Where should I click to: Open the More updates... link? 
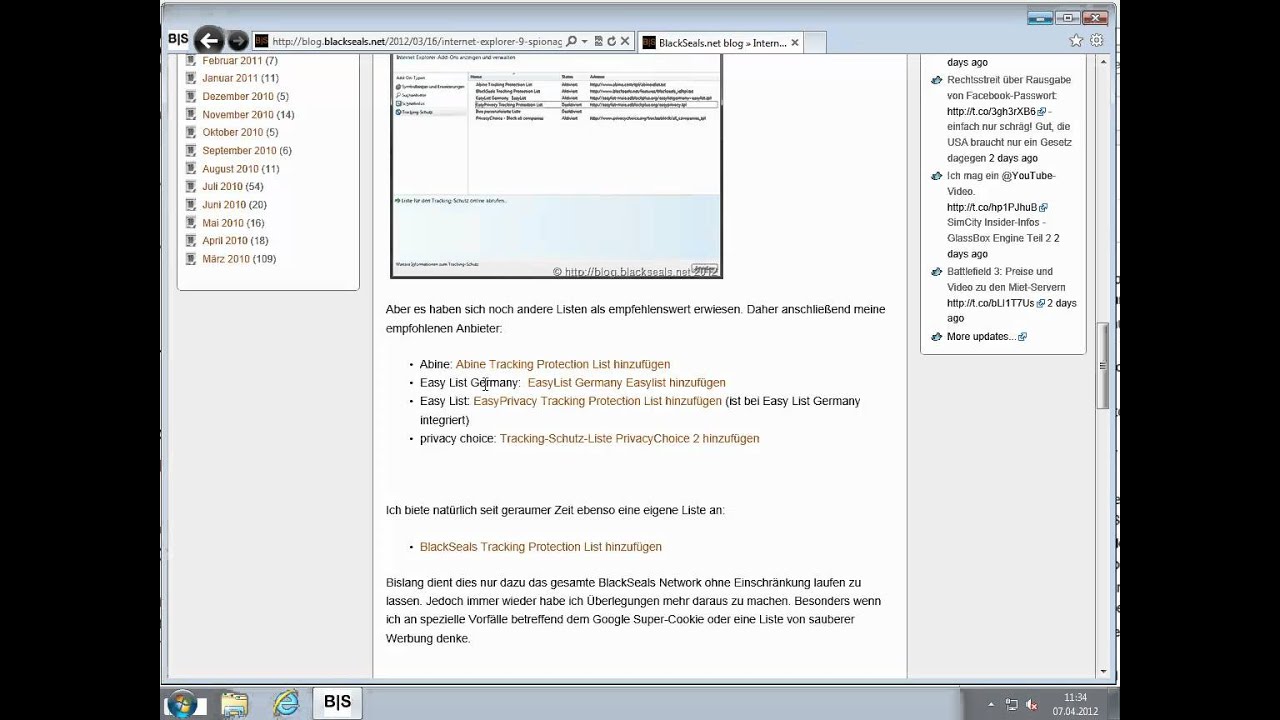[x=981, y=336]
